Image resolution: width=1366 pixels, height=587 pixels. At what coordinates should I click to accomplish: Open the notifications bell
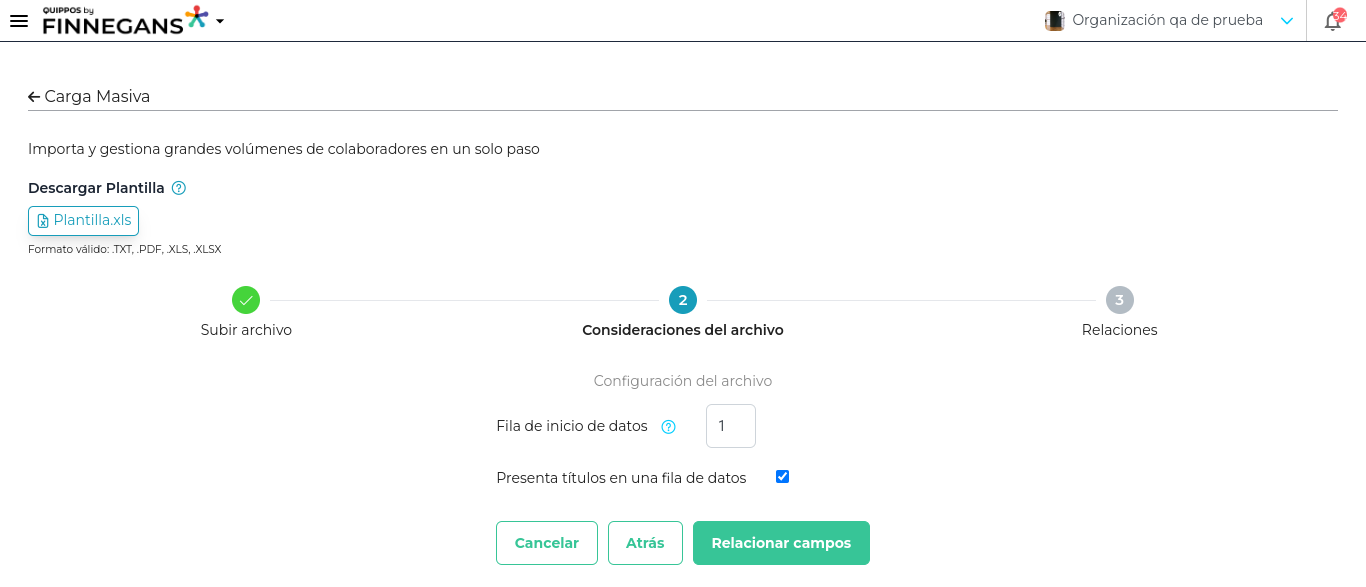point(1332,21)
